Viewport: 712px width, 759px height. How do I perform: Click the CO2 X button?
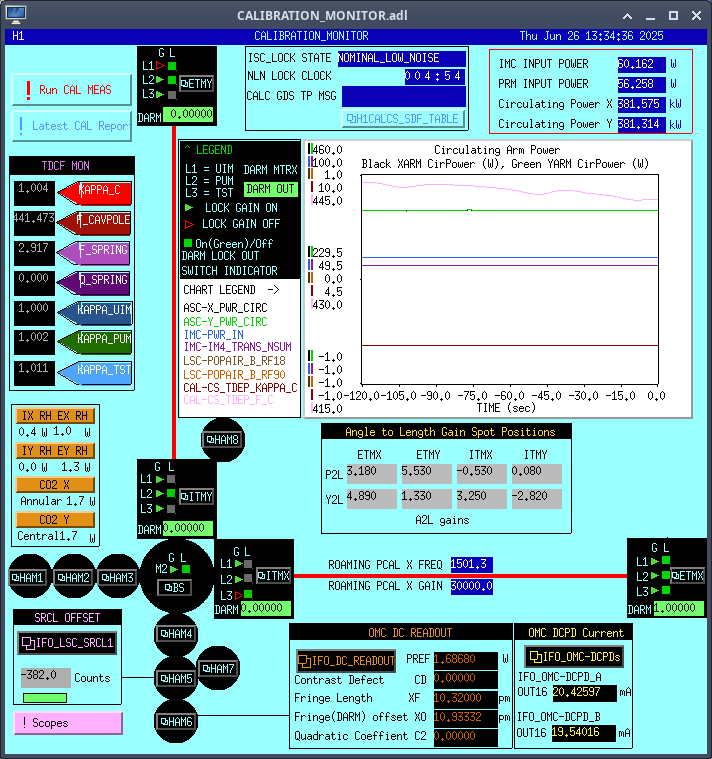click(x=55, y=485)
